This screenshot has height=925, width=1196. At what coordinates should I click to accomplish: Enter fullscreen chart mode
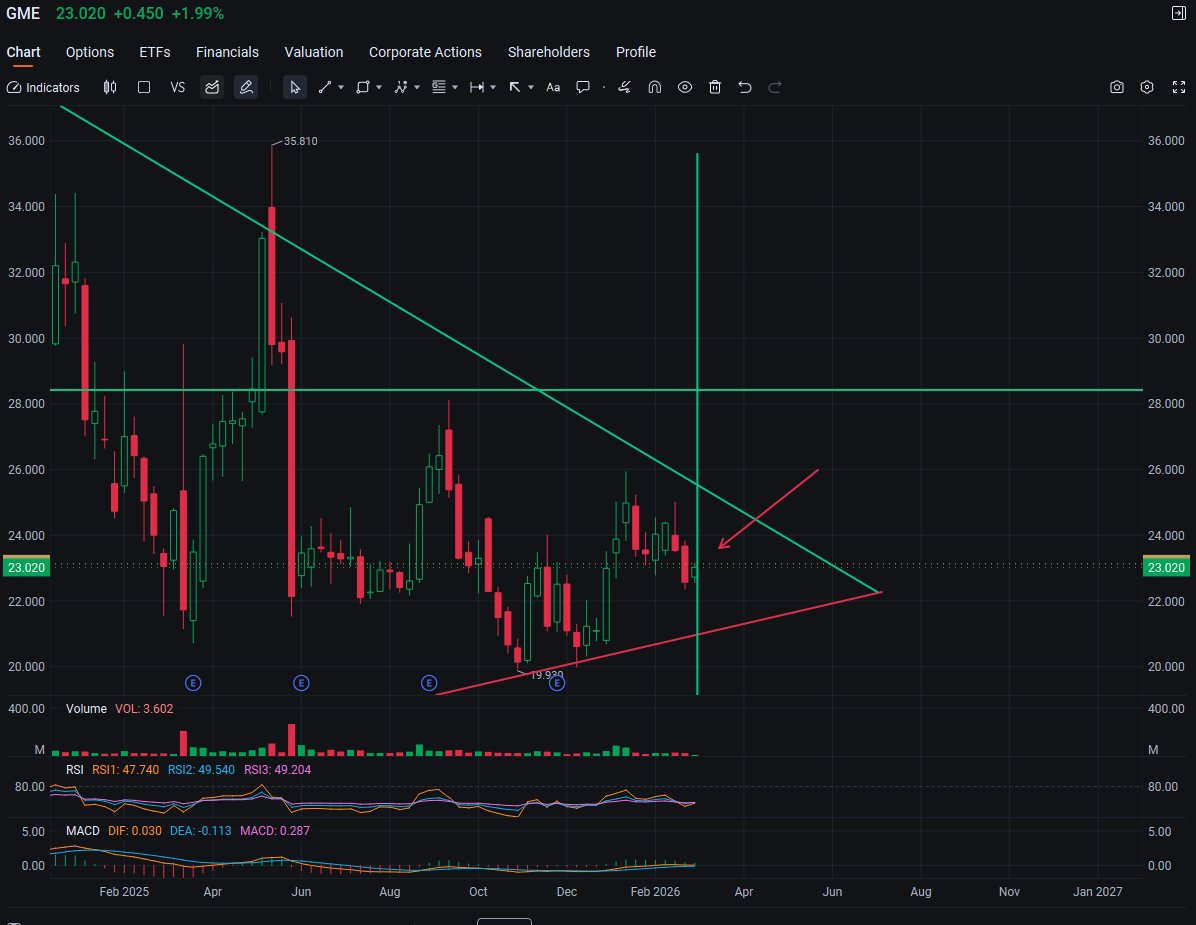1179,88
